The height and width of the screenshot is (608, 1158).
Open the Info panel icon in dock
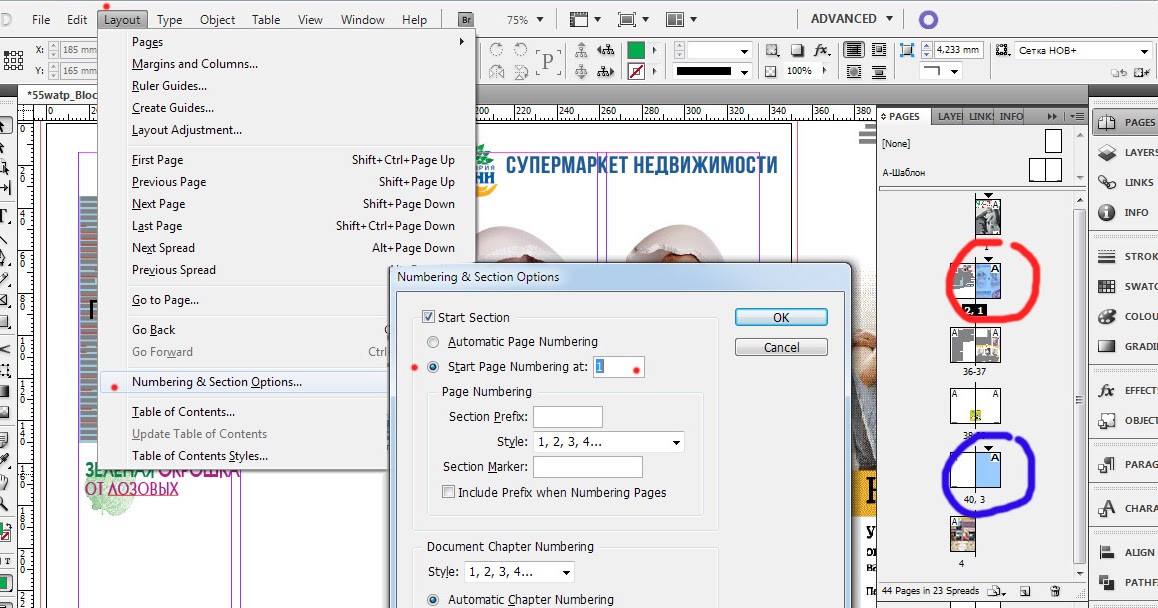point(1106,213)
